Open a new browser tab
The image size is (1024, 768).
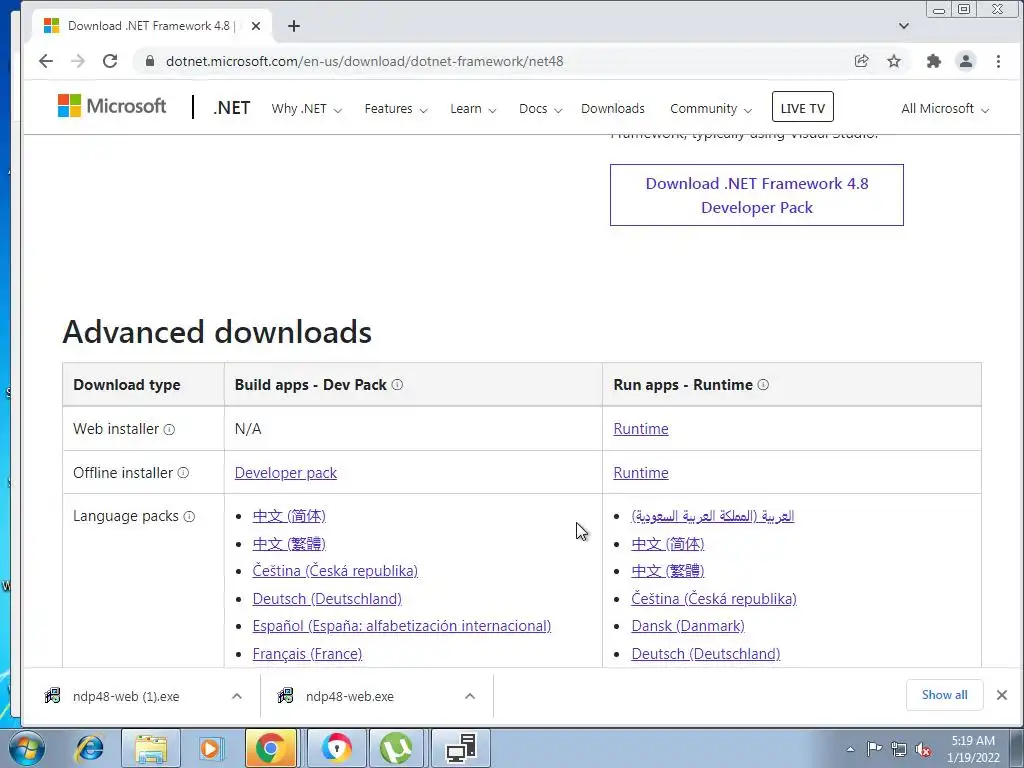tap(294, 26)
